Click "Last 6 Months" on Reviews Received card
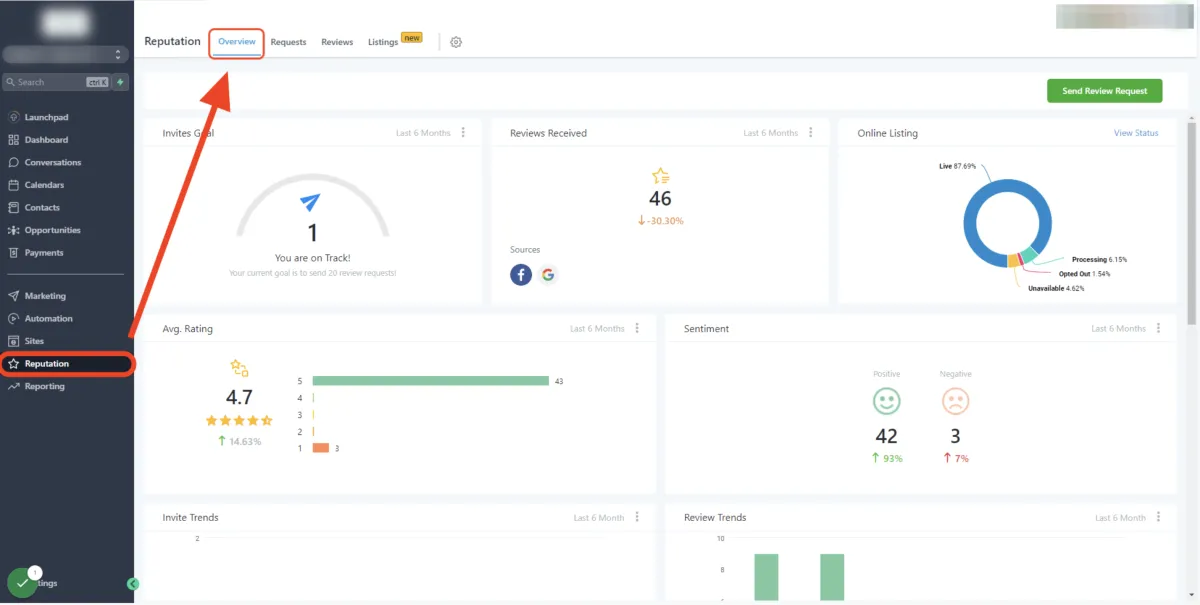The image size is (1200, 605). pyautogui.click(x=771, y=133)
